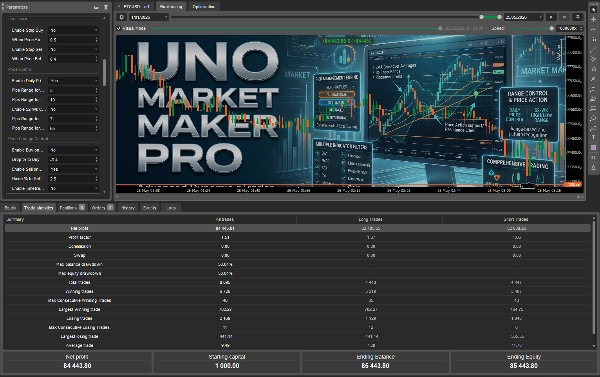Click the Ending equity summary box
This screenshot has height=377, width=600.
tap(523, 362)
